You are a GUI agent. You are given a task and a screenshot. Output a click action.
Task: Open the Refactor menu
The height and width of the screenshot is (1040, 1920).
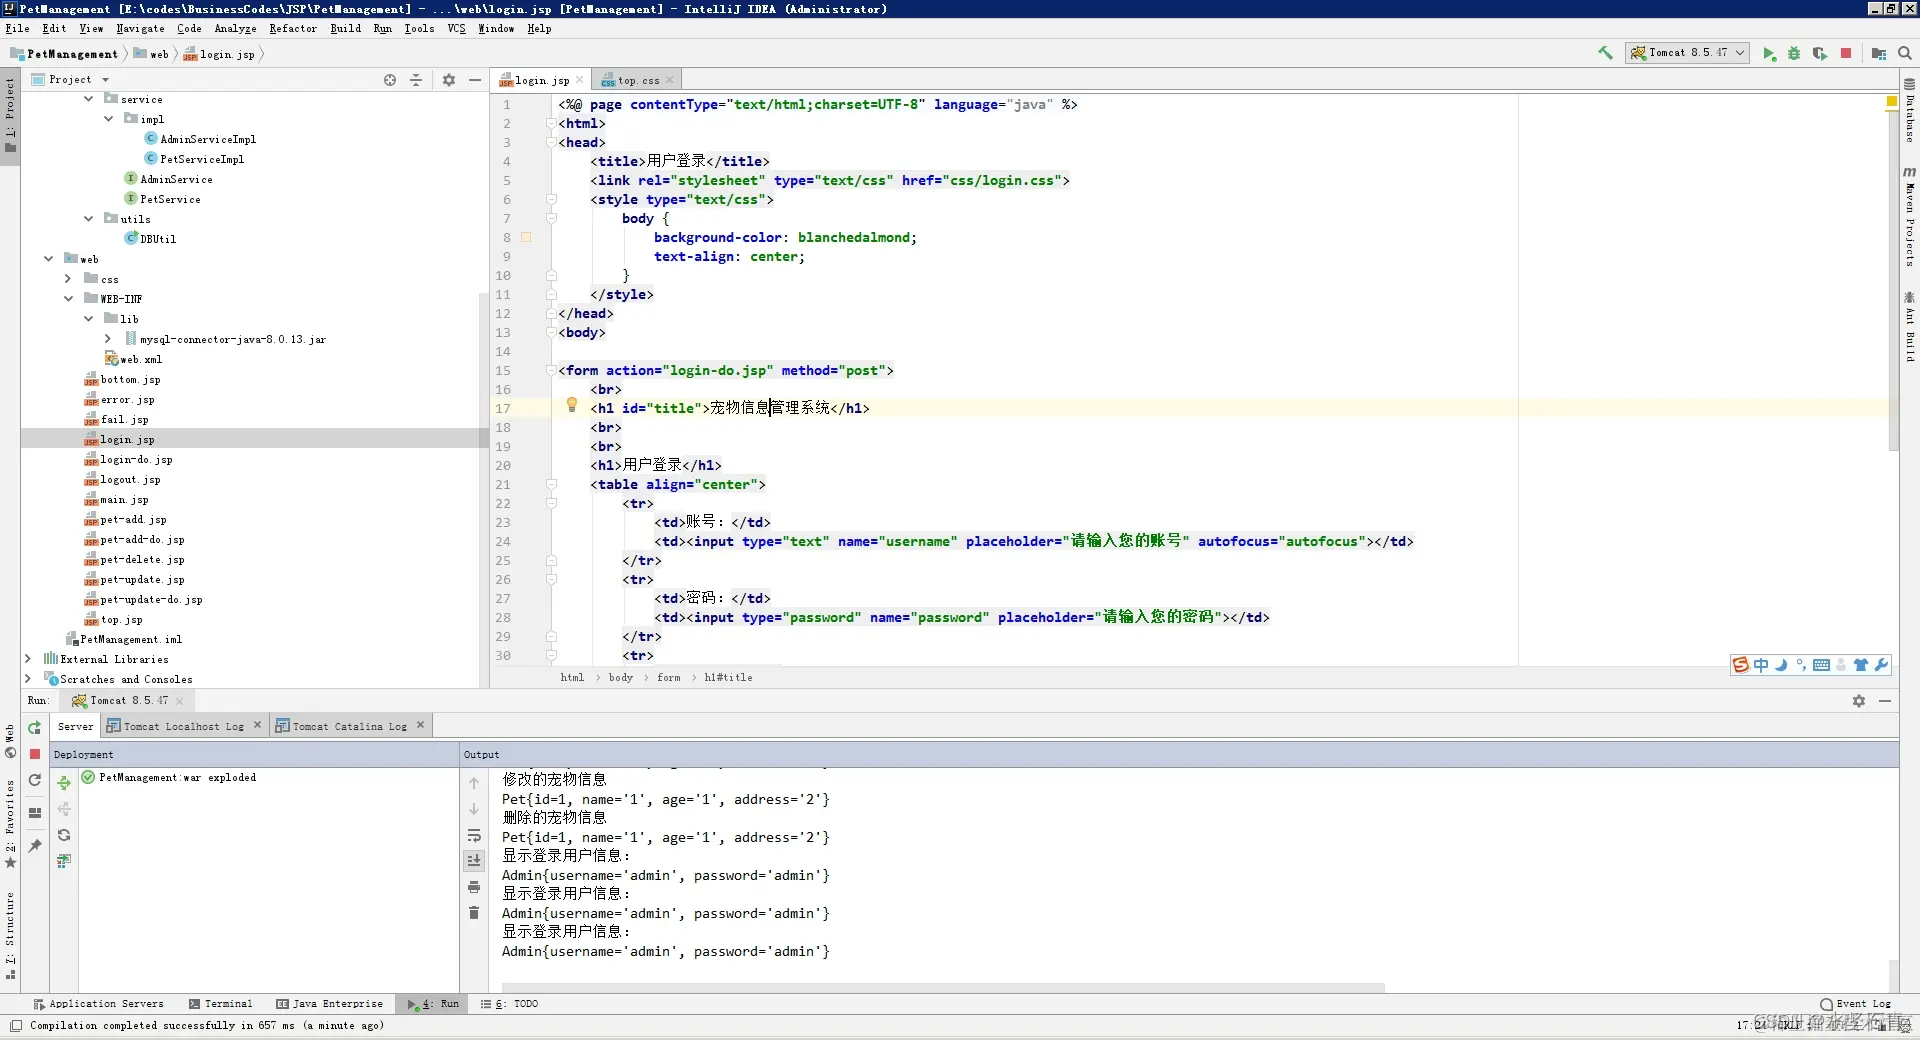[x=293, y=29]
